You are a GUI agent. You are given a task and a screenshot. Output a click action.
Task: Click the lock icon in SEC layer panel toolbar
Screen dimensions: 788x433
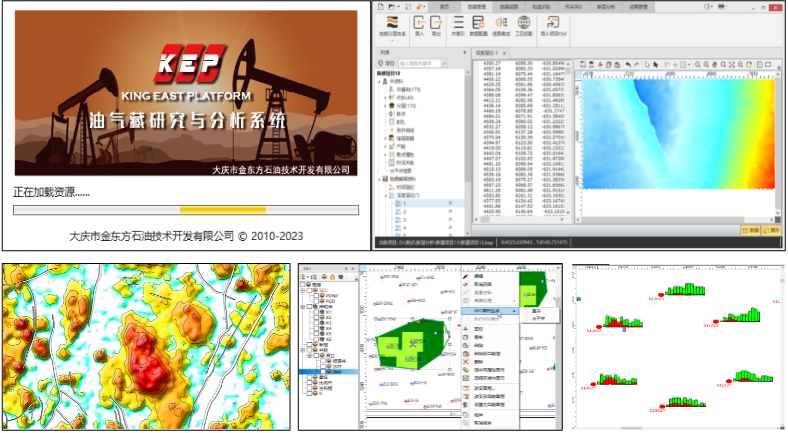tap(332, 277)
